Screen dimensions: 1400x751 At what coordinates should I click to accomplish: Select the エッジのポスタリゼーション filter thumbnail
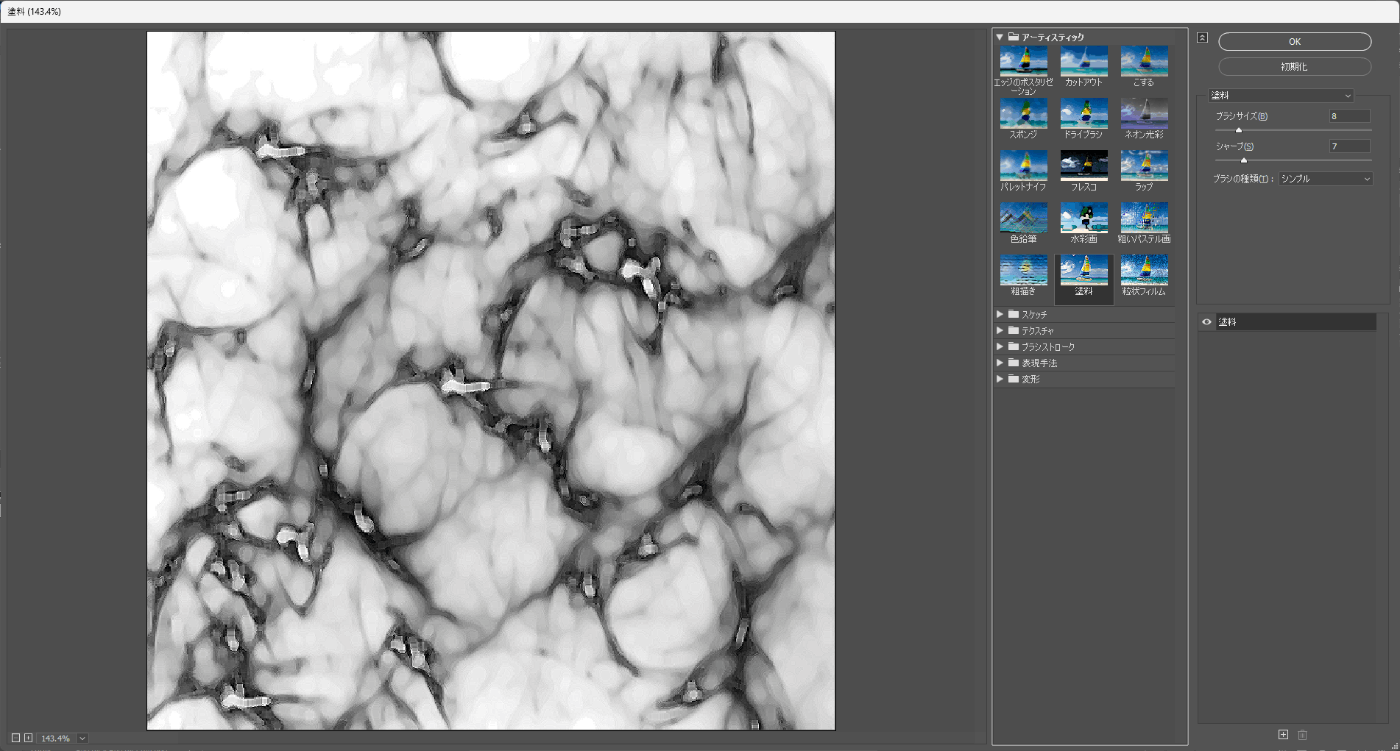(x=1023, y=62)
